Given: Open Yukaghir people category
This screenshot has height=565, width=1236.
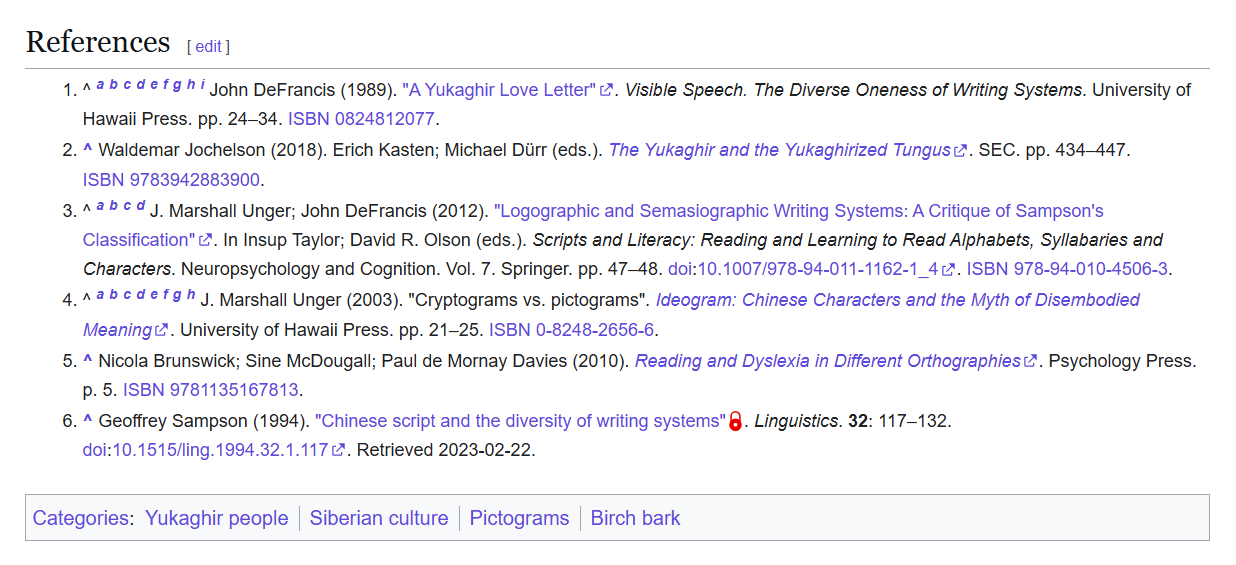Looking at the screenshot, I should [217, 518].
